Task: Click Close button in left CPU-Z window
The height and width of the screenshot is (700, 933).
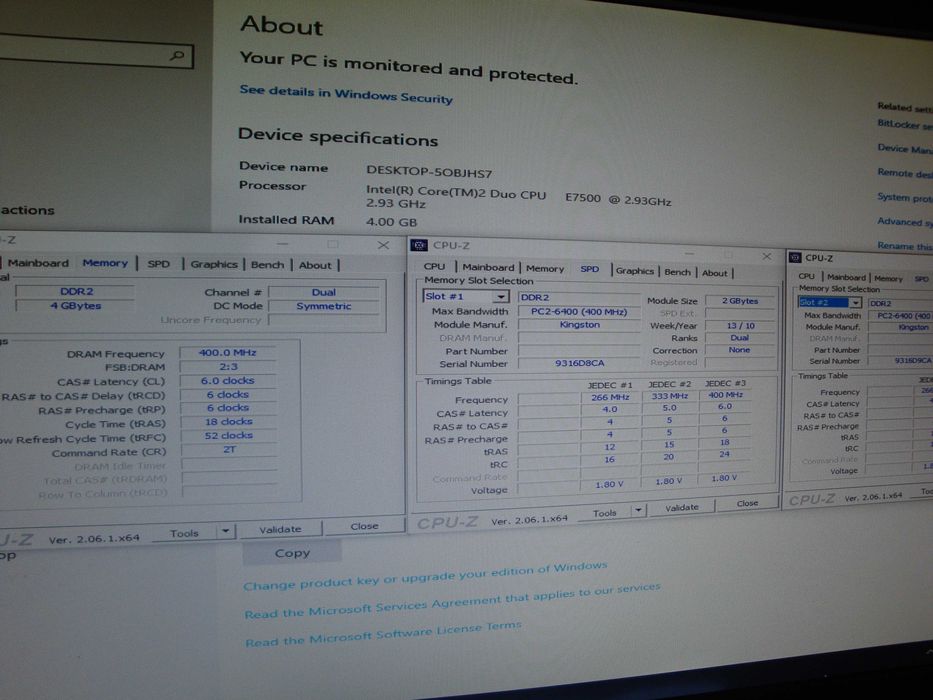Action: click(x=364, y=526)
